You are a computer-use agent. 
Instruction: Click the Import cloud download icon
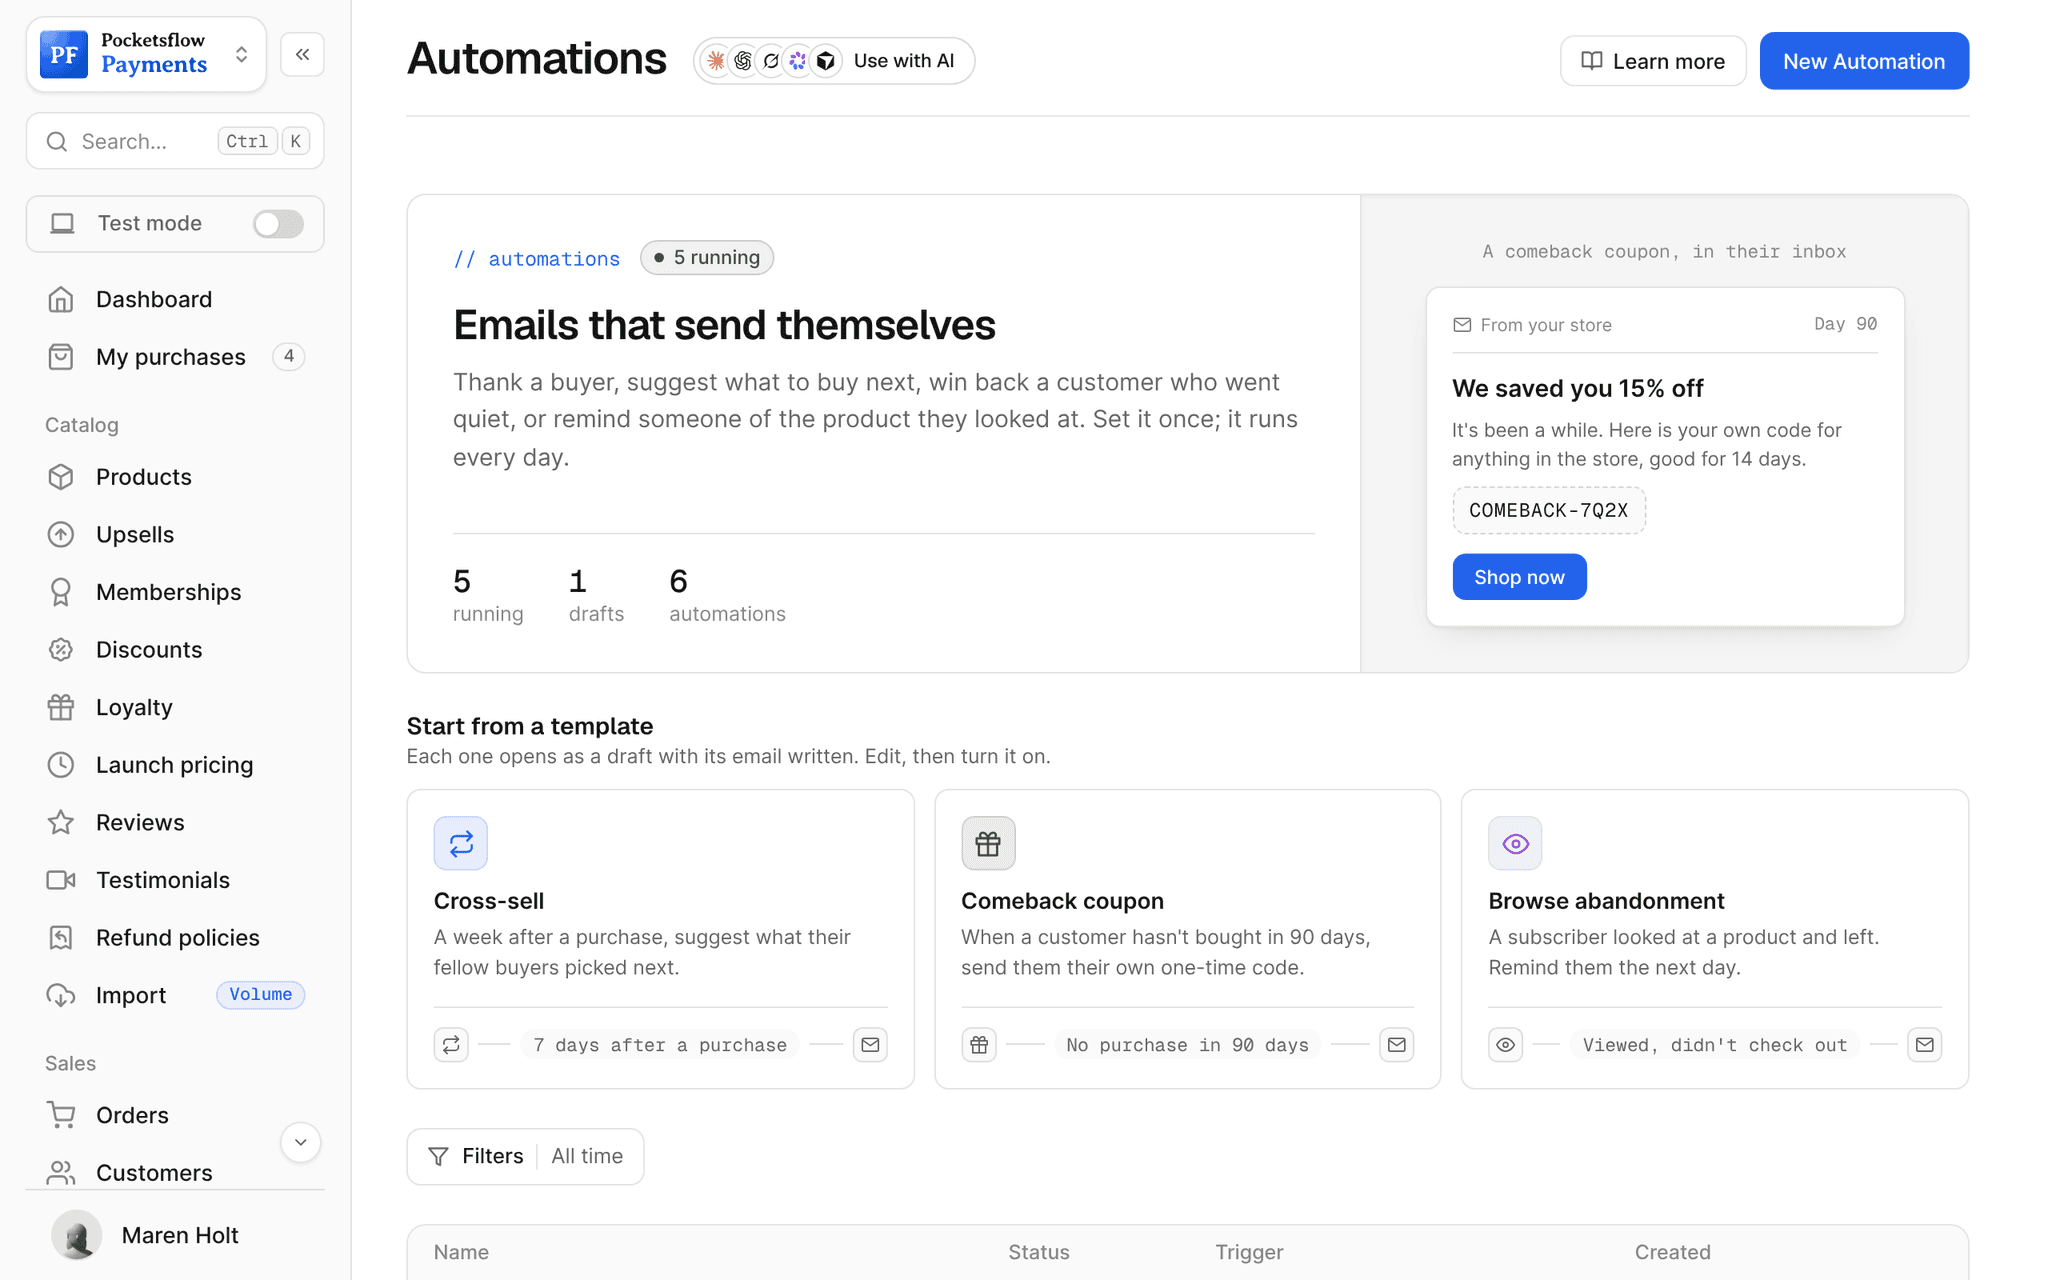61,995
